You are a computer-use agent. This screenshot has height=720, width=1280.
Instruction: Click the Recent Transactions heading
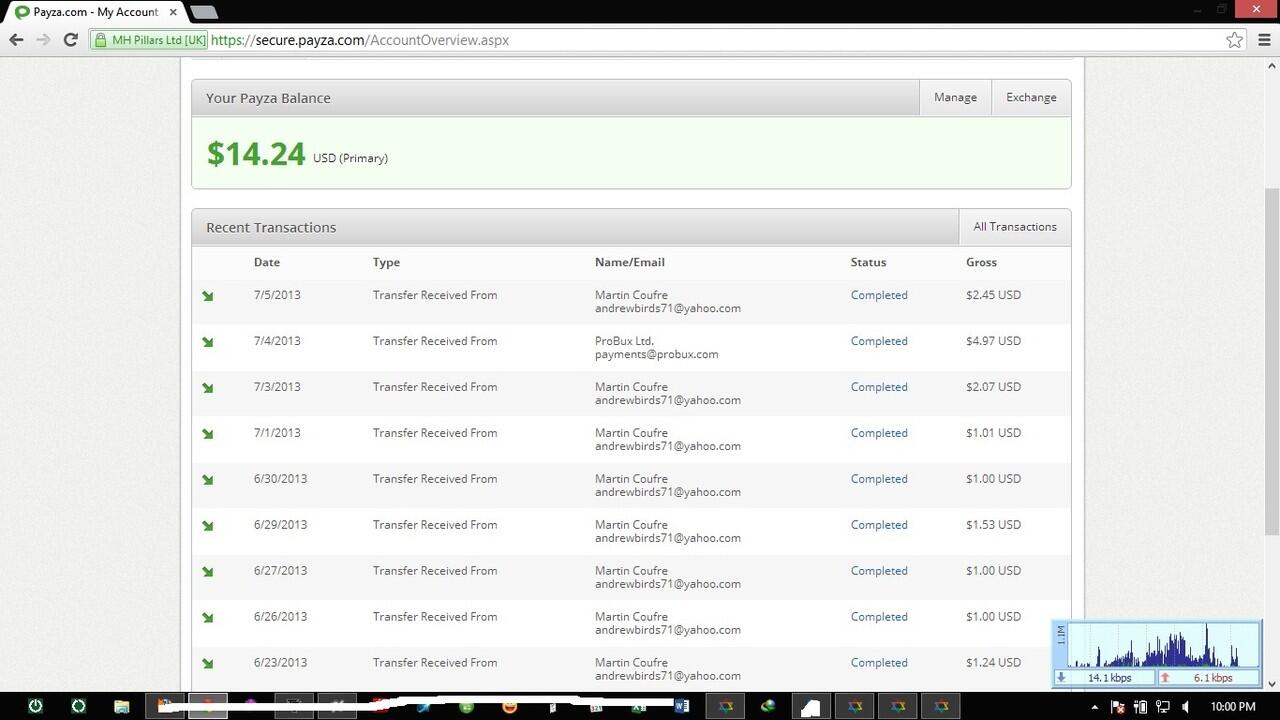[x=271, y=227]
